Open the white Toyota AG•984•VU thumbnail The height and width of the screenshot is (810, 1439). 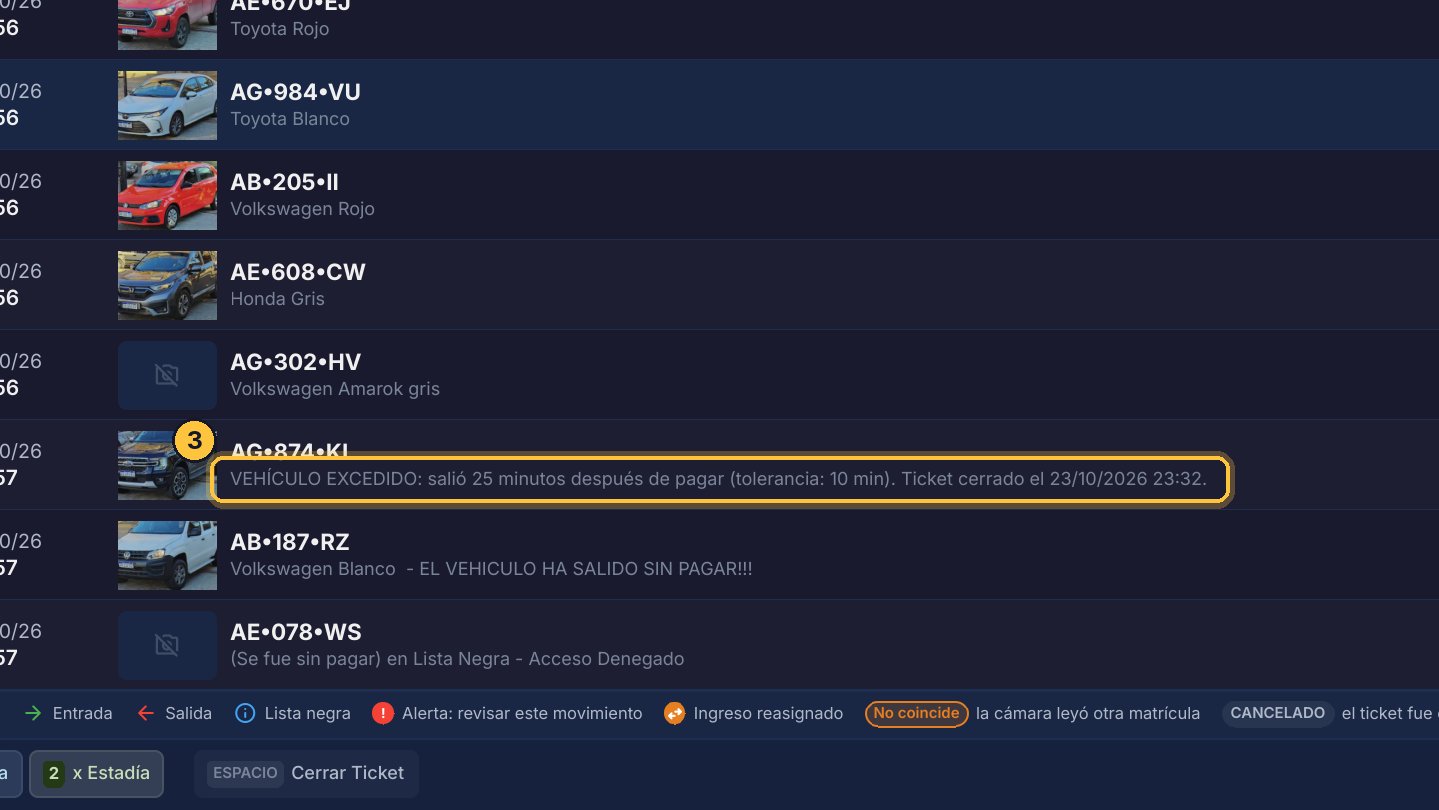(x=167, y=105)
